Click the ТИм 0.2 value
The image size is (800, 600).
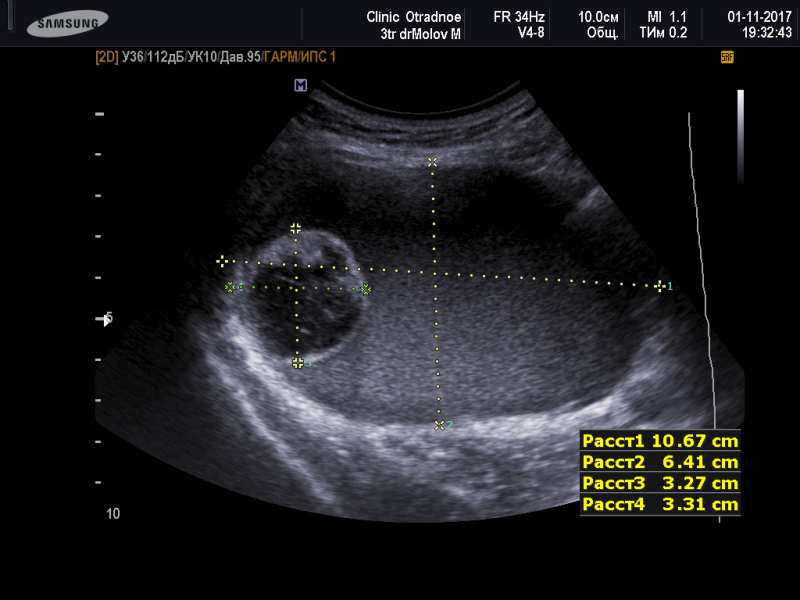coord(663,33)
